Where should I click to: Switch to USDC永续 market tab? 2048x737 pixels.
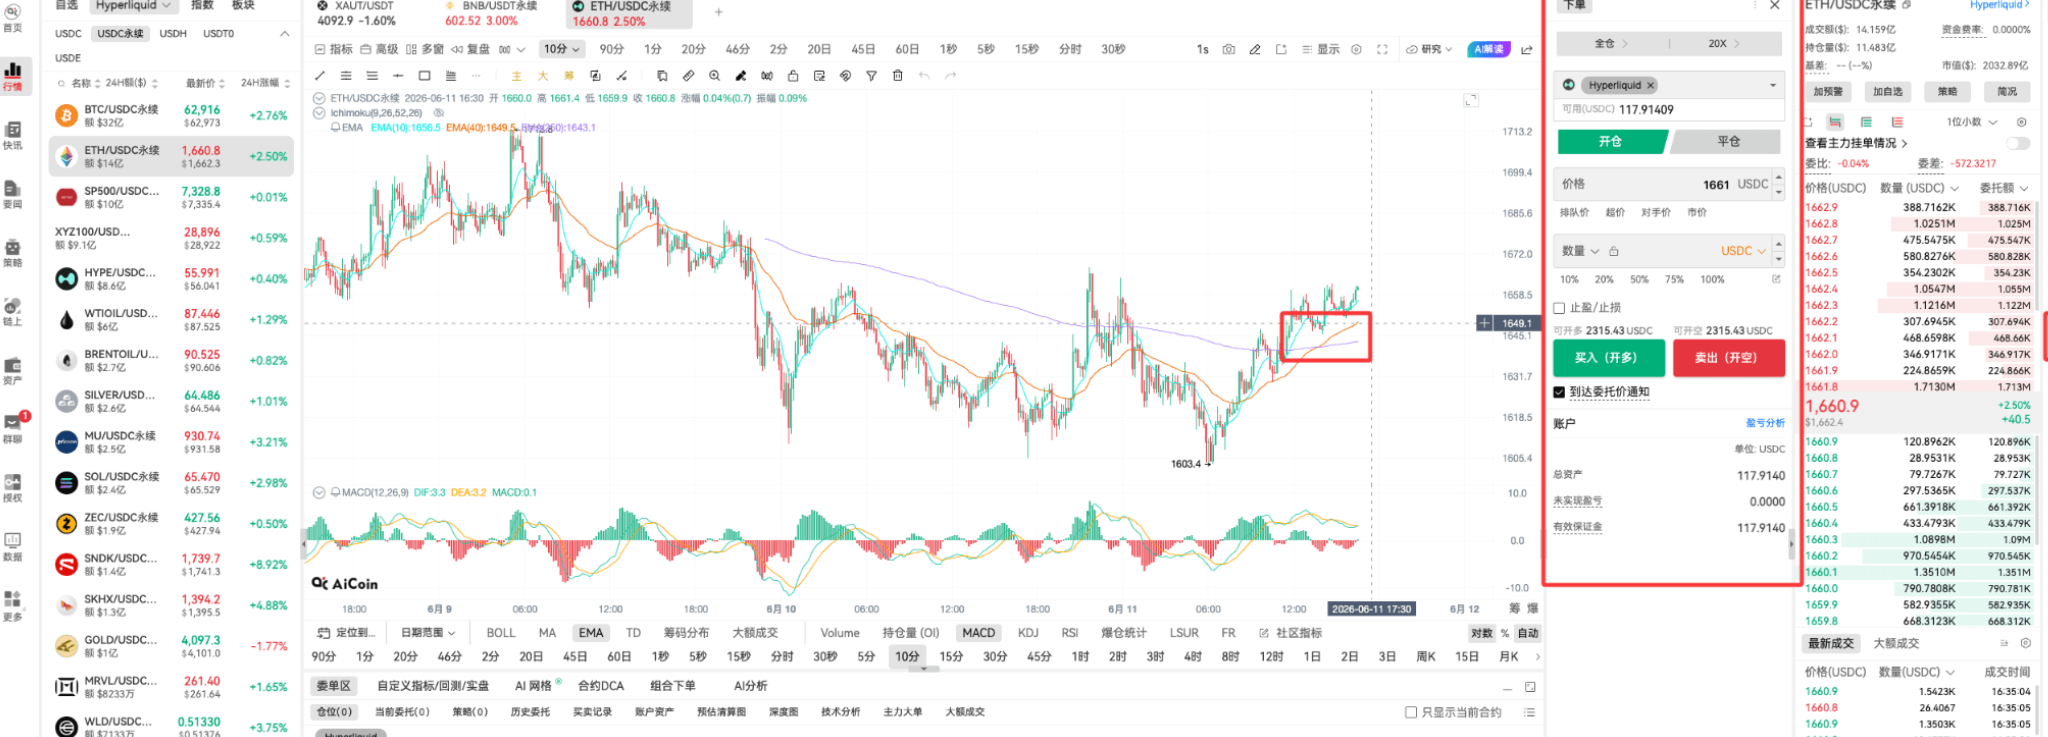coord(120,33)
